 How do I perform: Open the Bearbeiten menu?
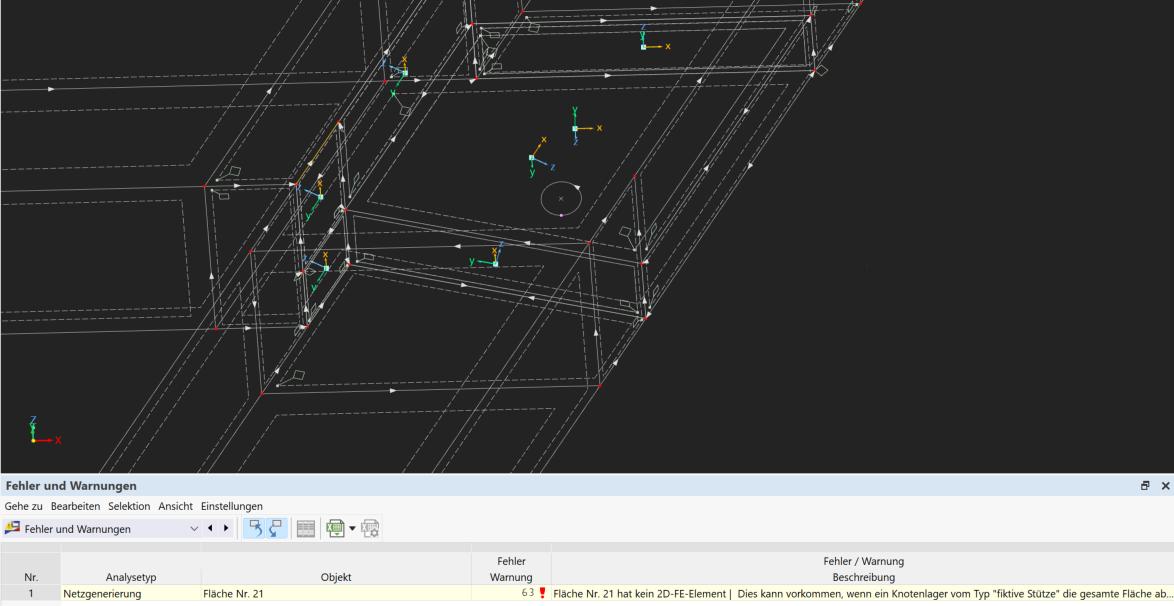(x=75, y=506)
